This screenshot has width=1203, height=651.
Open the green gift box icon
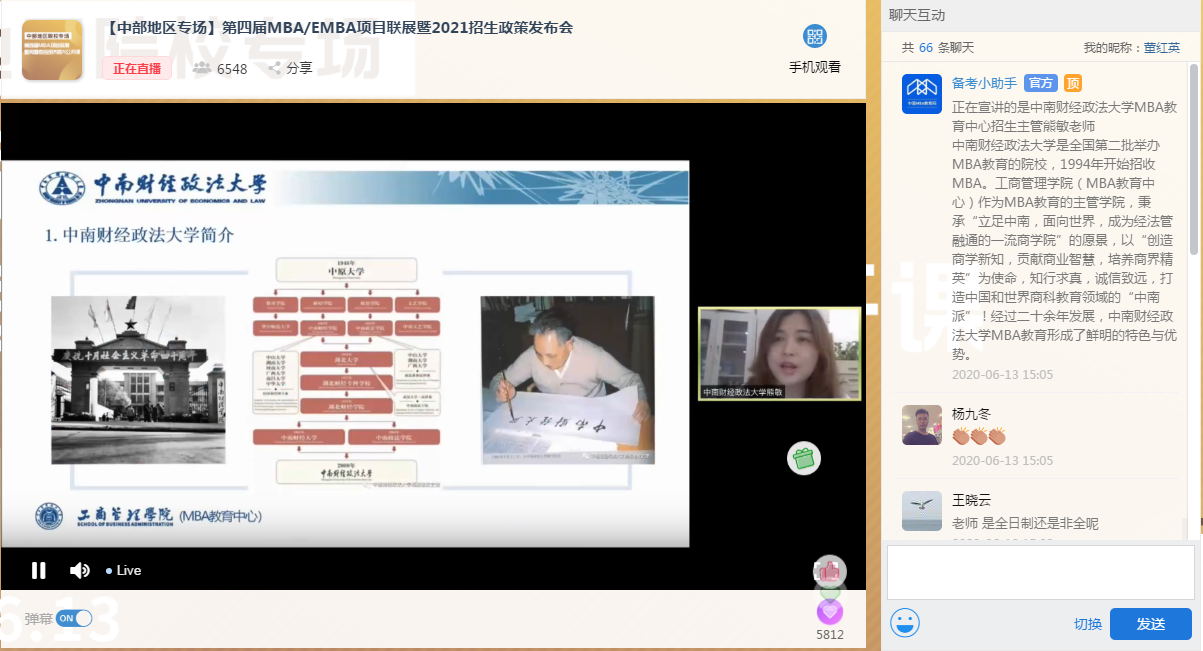click(x=804, y=458)
